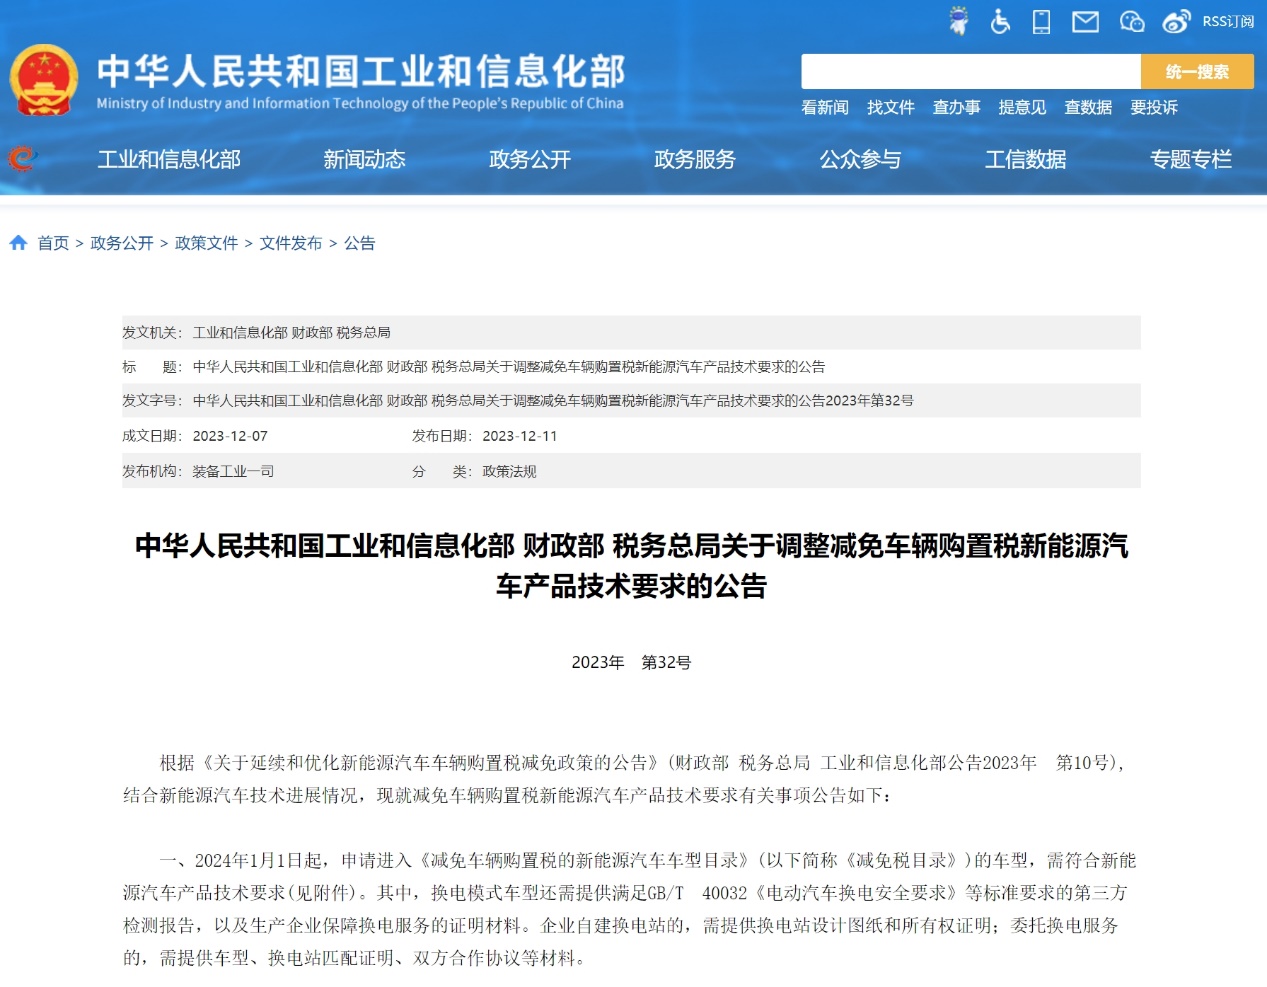Click the 发文机关 value 工业和信息化部 财政部 税务总局
The height and width of the screenshot is (987, 1267).
(292, 332)
